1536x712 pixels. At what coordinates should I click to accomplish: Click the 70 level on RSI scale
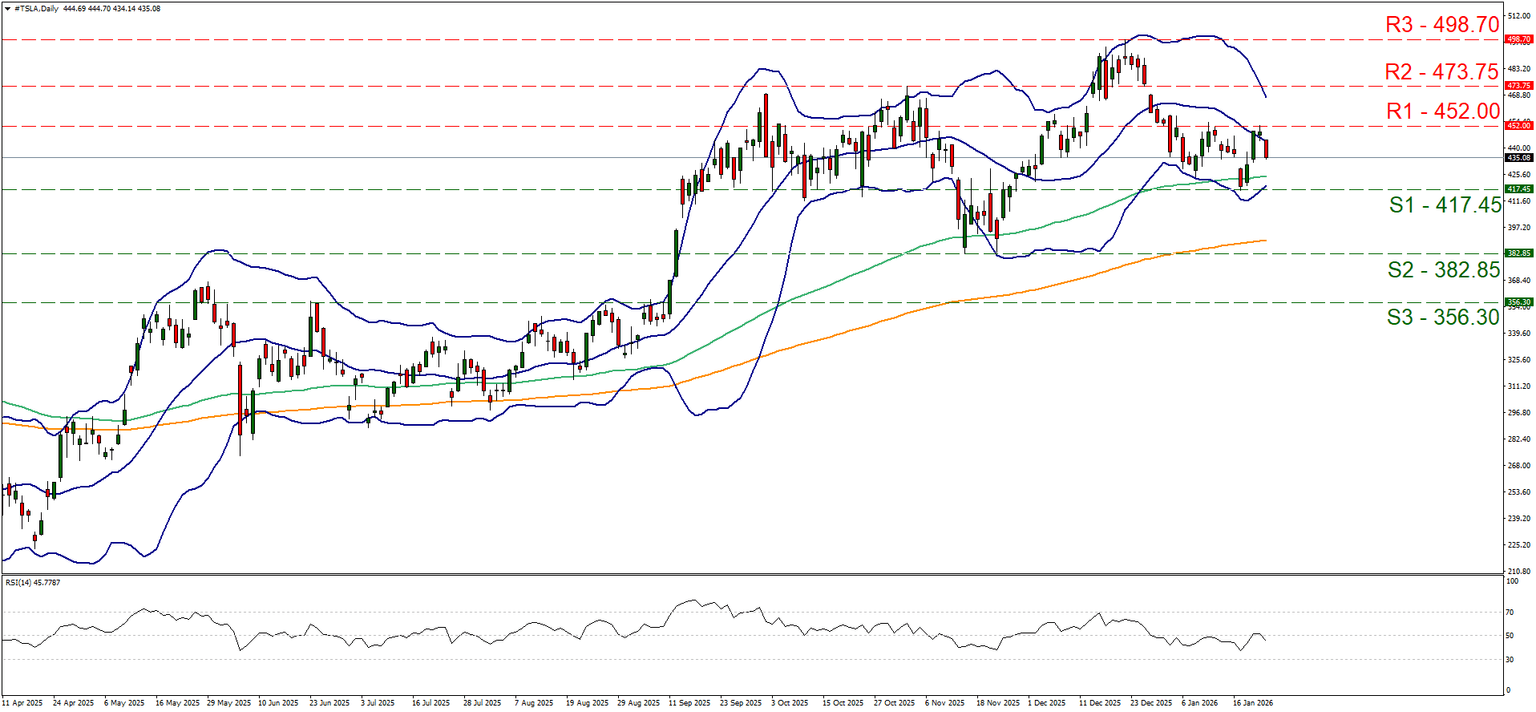[x=1511, y=612]
